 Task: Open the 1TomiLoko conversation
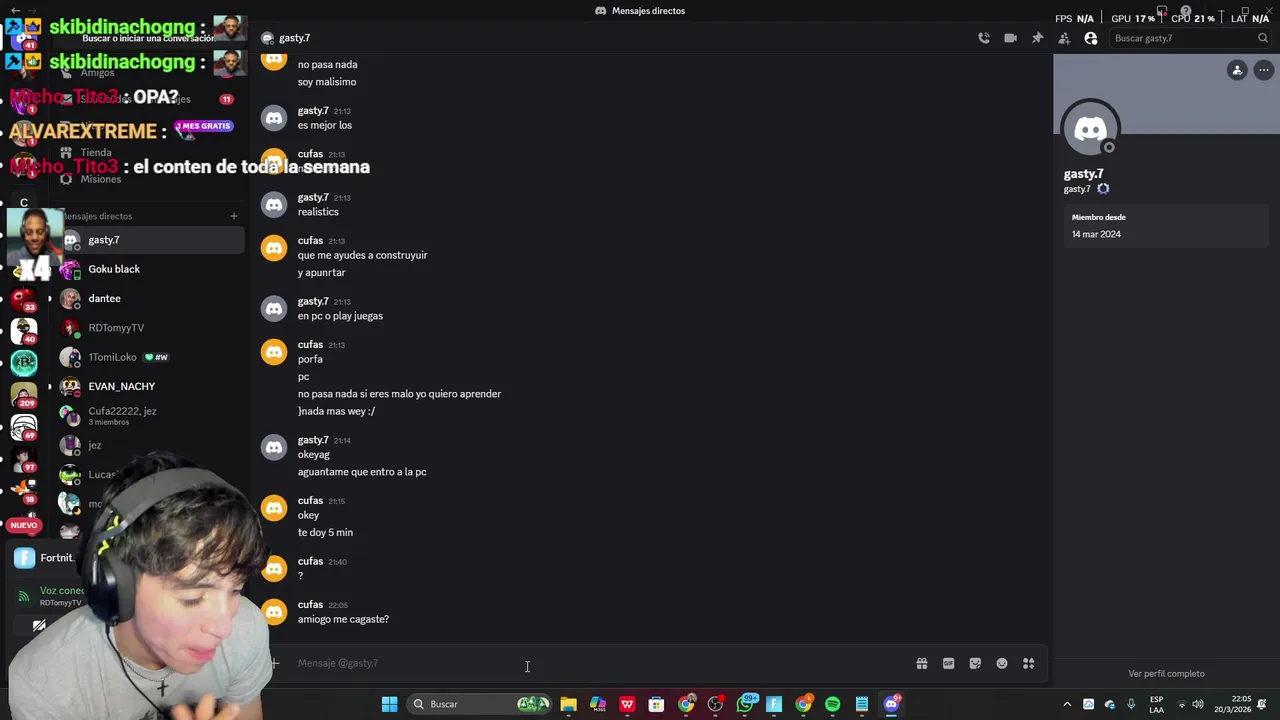click(150, 357)
